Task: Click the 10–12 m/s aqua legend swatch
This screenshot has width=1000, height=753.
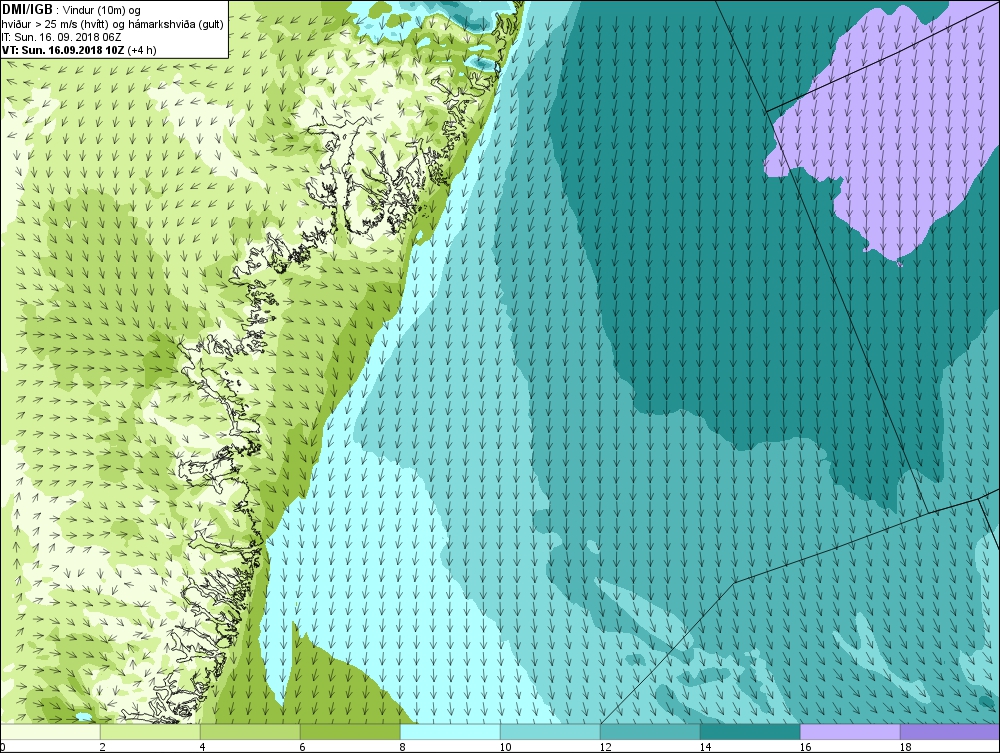Action: pos(550,731)
